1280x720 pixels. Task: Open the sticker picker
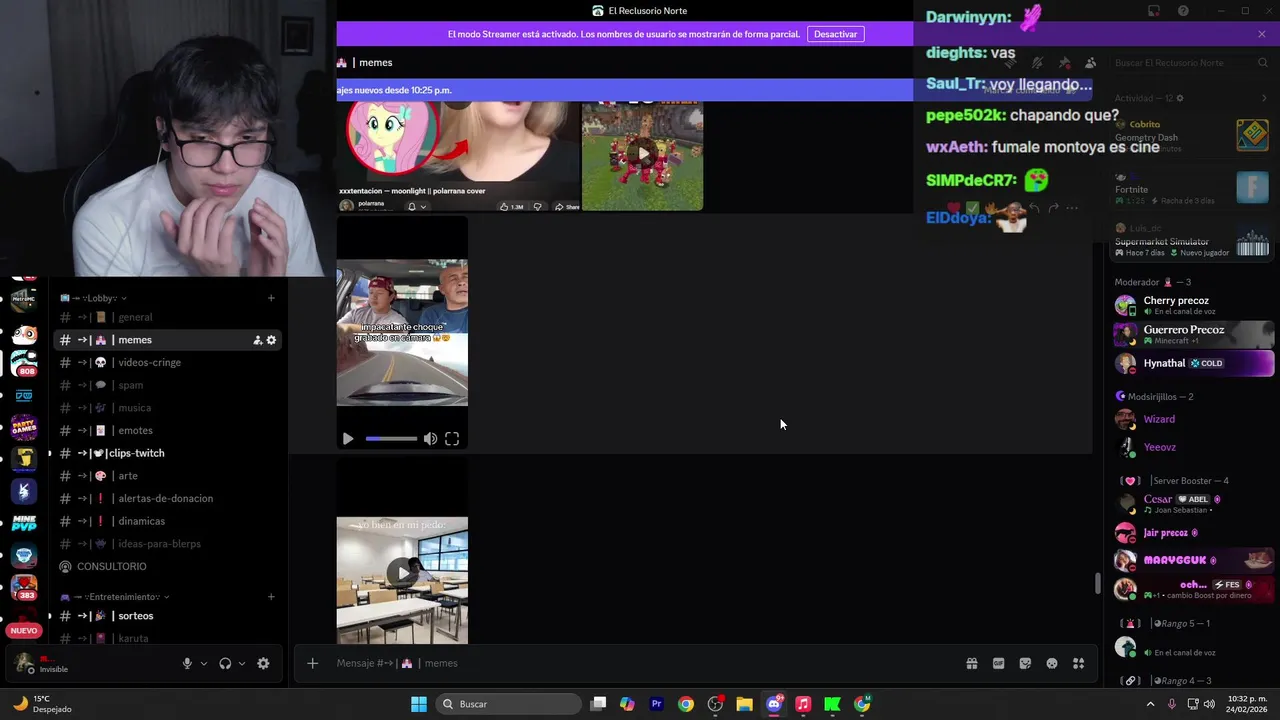pos(1025,663)
